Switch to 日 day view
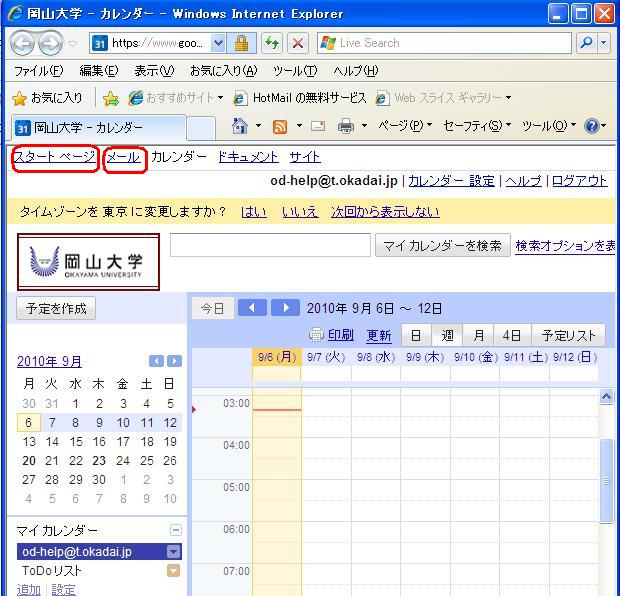Image resolution: width=620 pixels, height=596 pixels. point(416,335)
